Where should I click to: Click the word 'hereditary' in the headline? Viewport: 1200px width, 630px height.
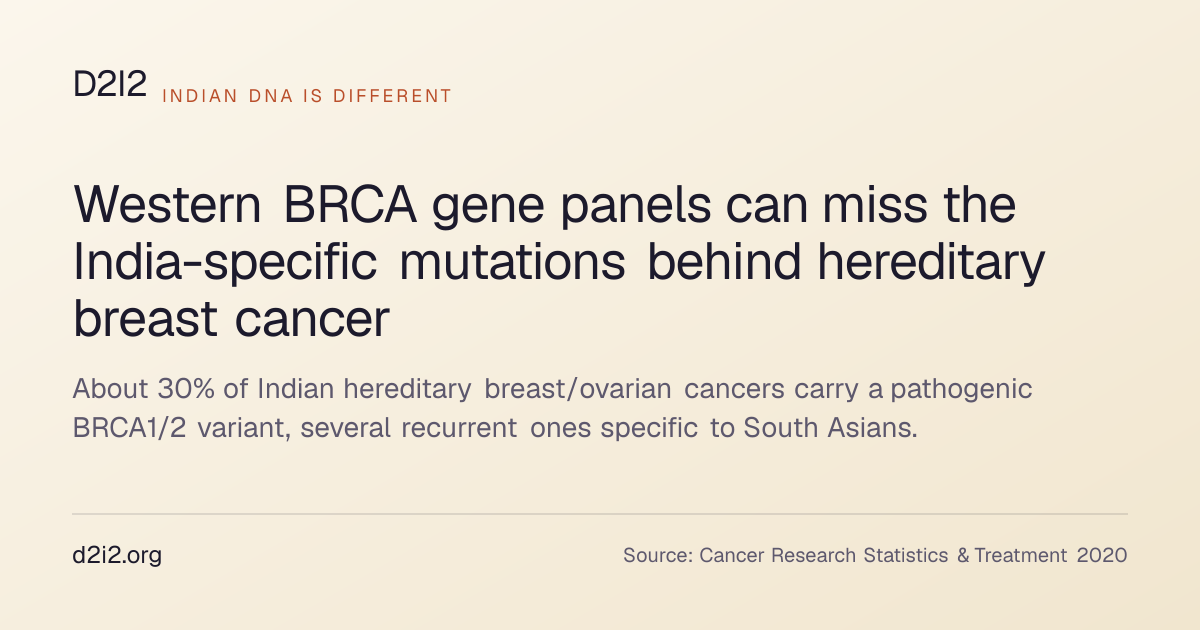point(932,263)
